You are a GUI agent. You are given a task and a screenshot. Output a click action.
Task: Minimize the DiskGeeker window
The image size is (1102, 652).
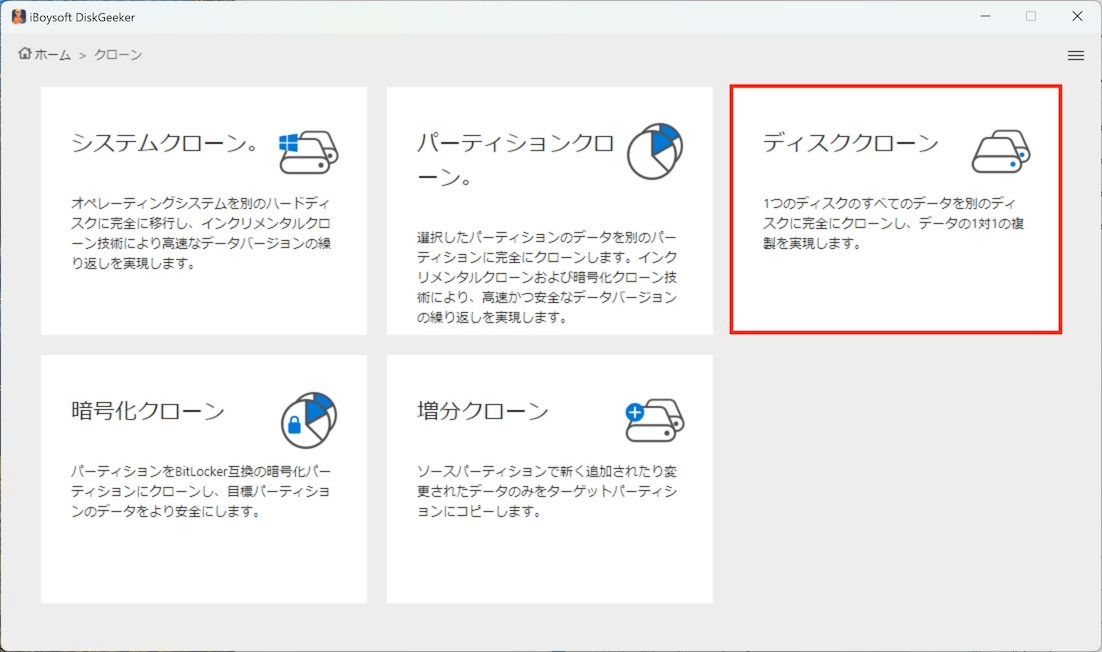[x=985, y=16]
